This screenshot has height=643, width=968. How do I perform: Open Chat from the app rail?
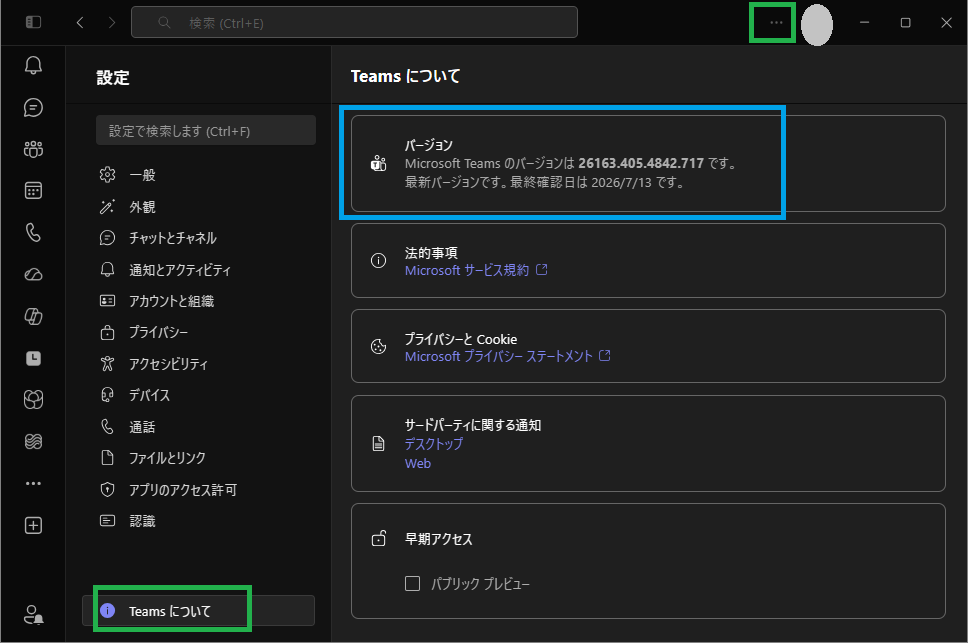click(33, 107)
